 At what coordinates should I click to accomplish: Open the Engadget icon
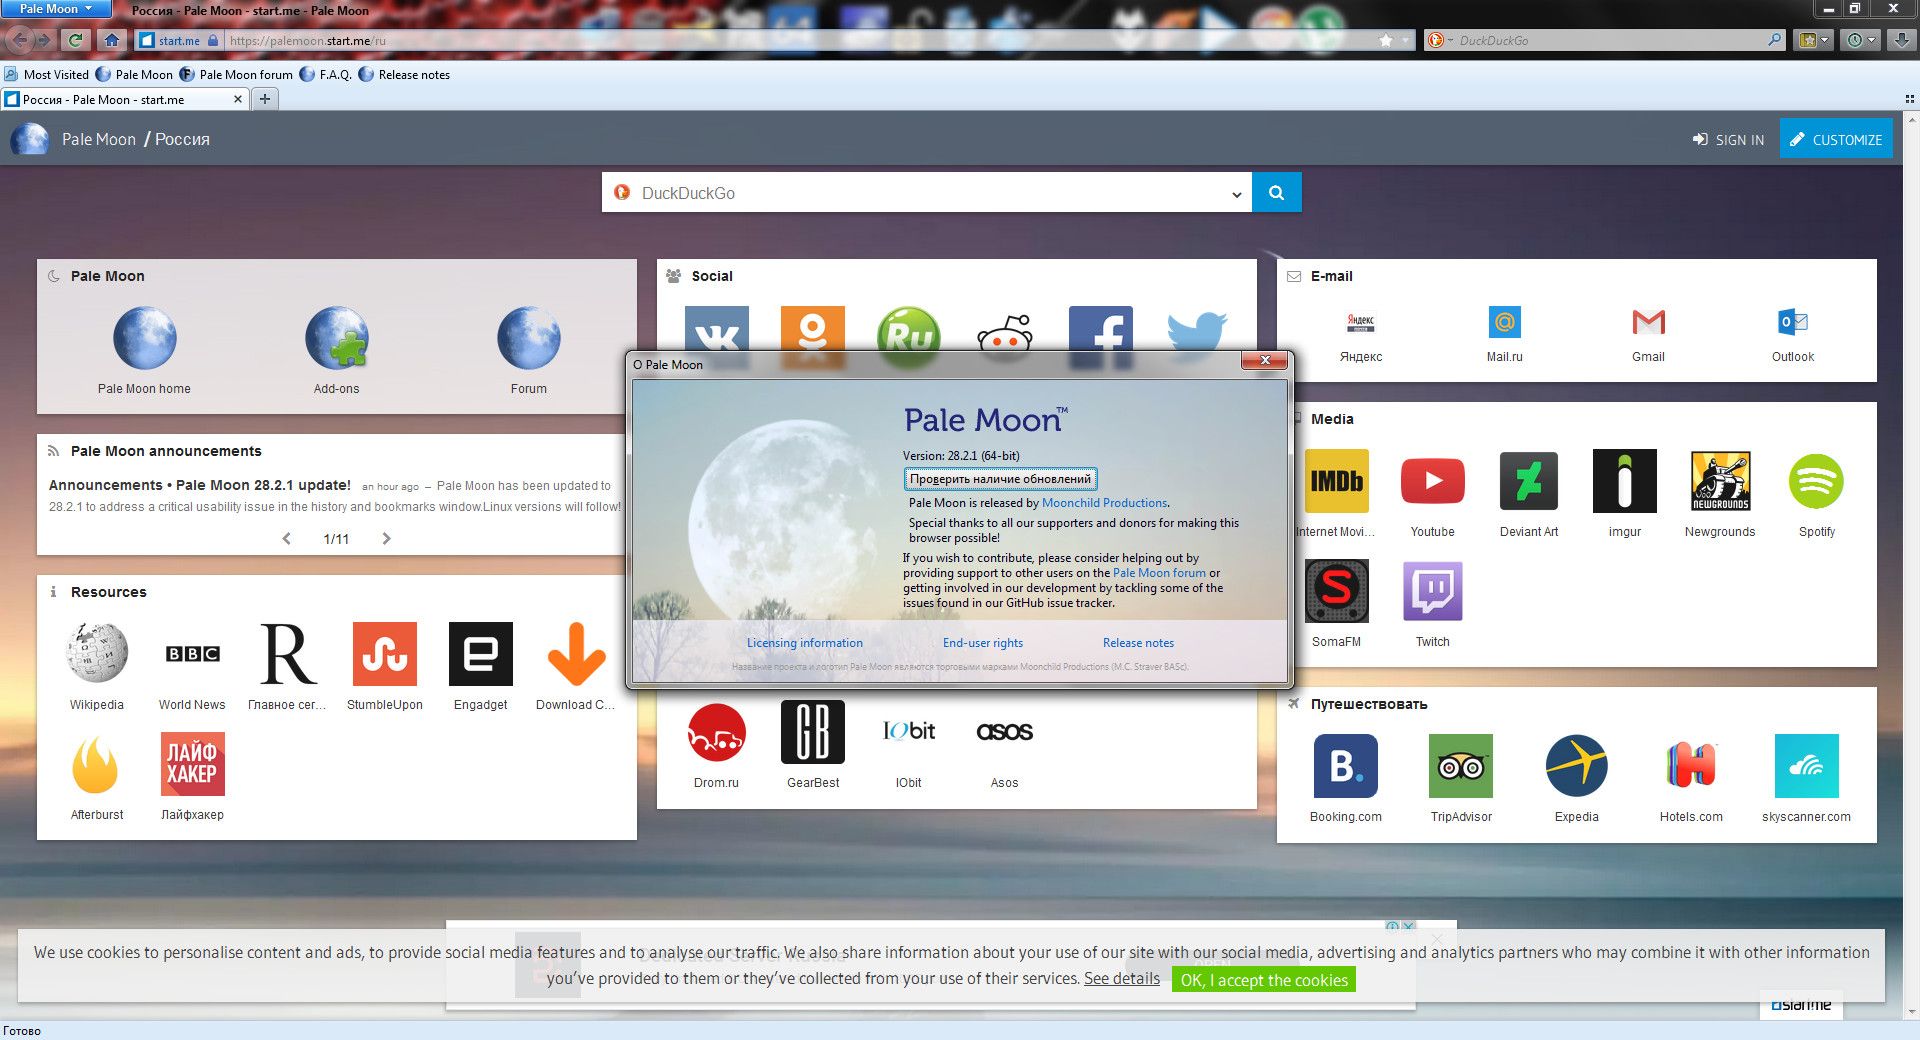[480, 654]
